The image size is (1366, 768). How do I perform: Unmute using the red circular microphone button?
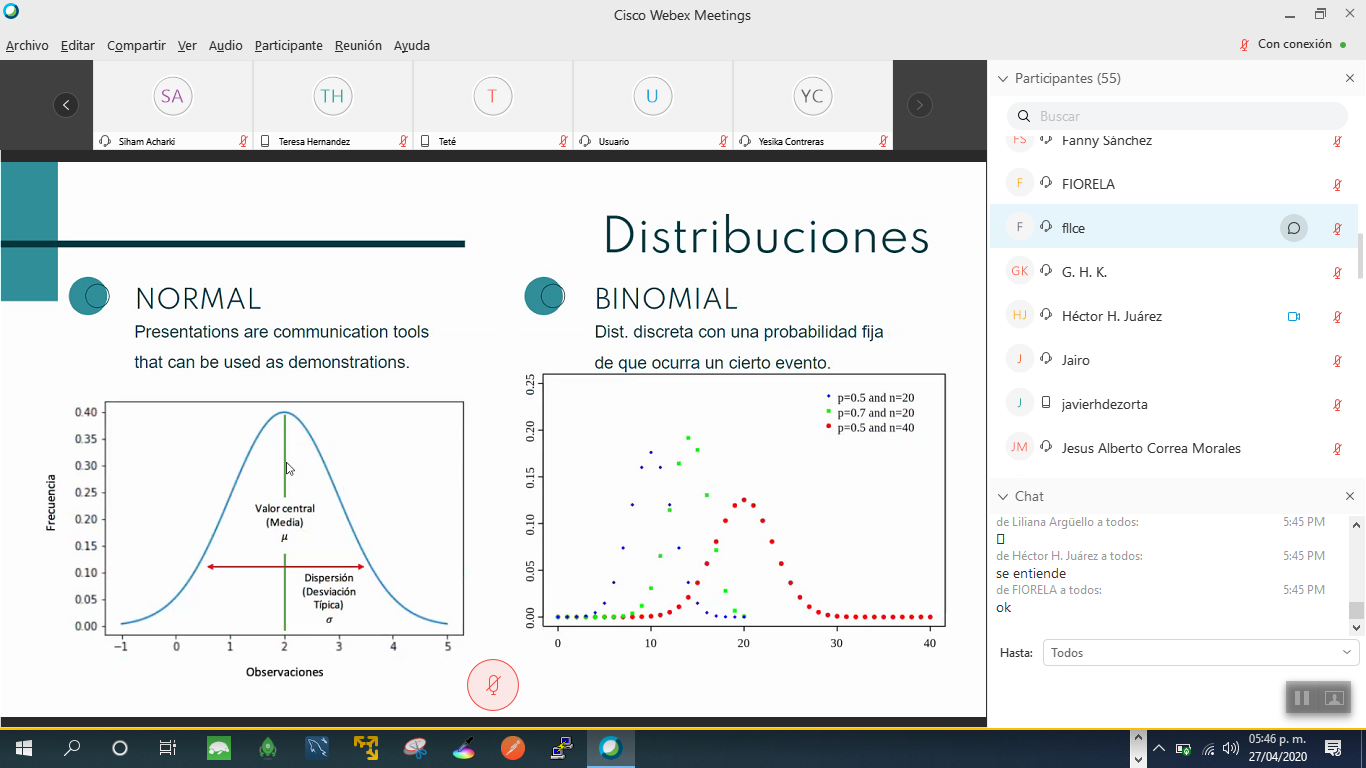coord(493,685)
